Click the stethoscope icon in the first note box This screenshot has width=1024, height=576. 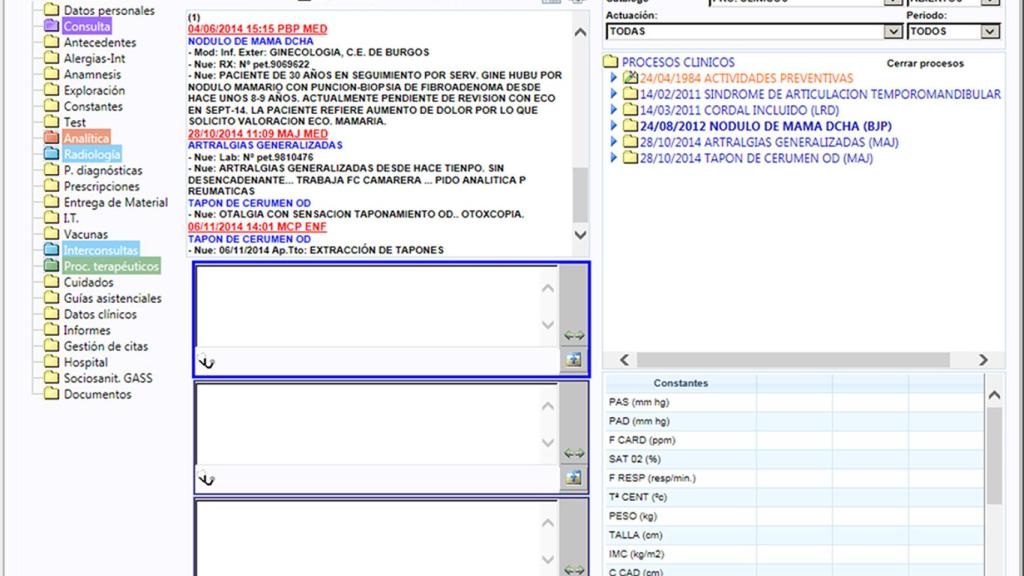(x=206, y=361)
